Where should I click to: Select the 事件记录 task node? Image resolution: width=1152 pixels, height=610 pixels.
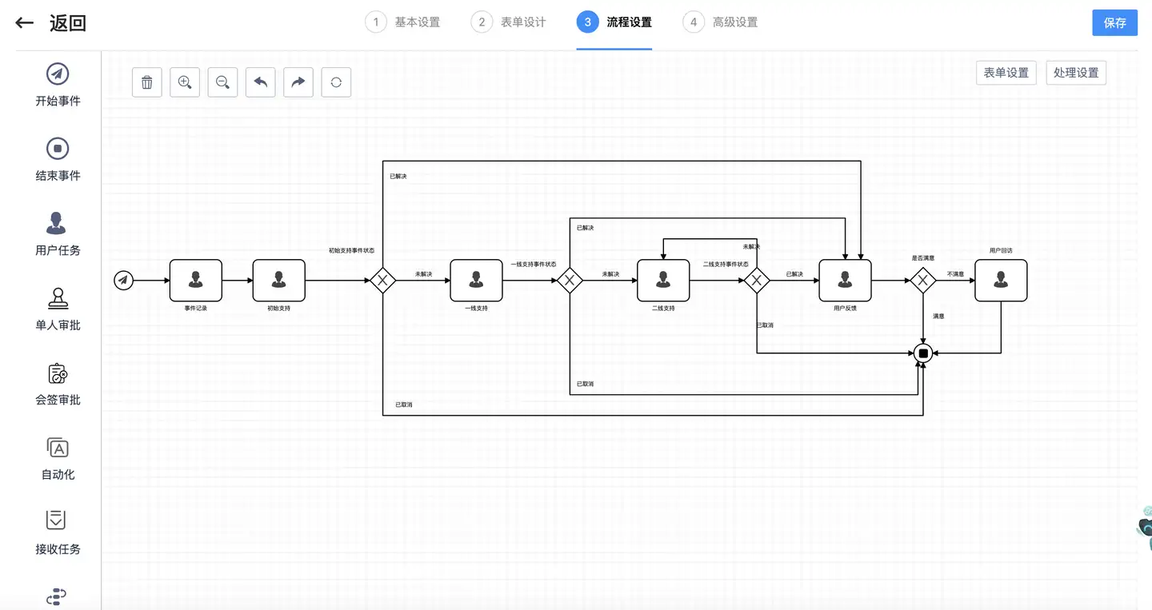[x=195, y=280]
